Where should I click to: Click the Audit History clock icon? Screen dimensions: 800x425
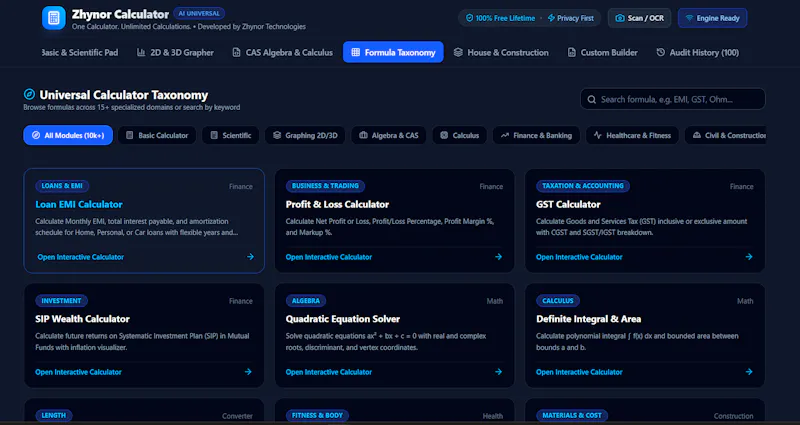click(x=661, y=52)
